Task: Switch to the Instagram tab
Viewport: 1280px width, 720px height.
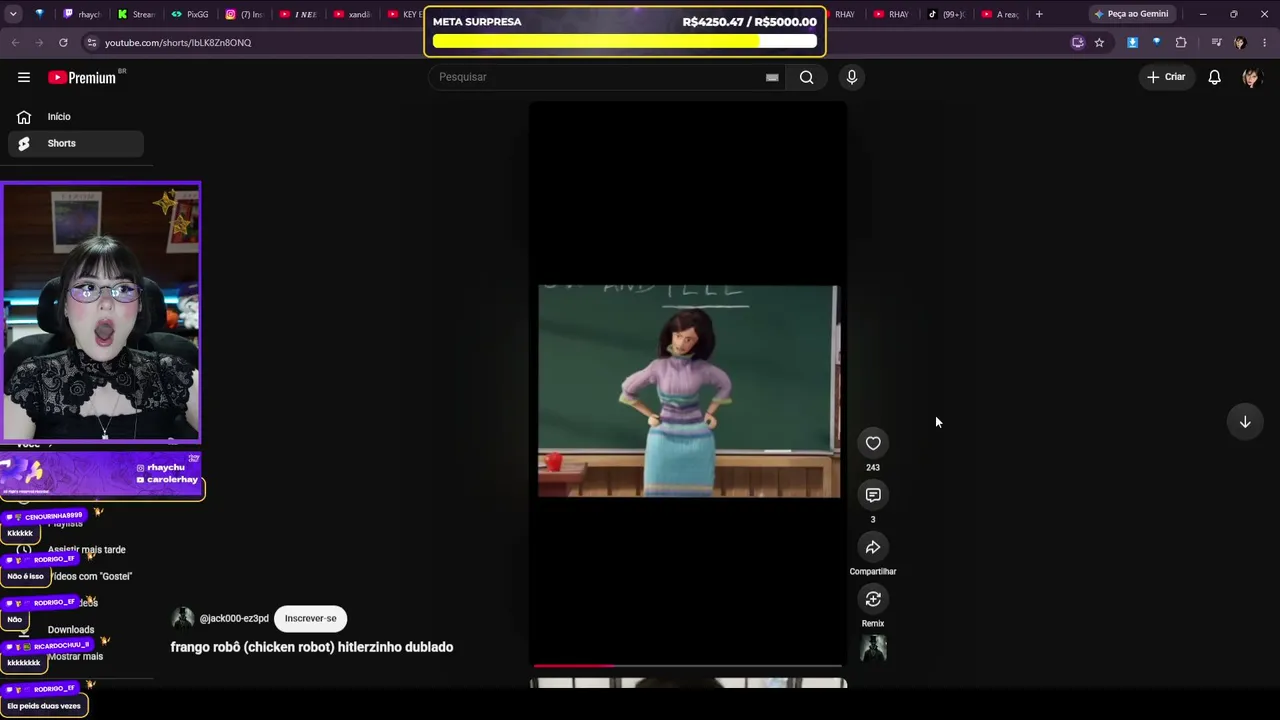Action: 243,14
